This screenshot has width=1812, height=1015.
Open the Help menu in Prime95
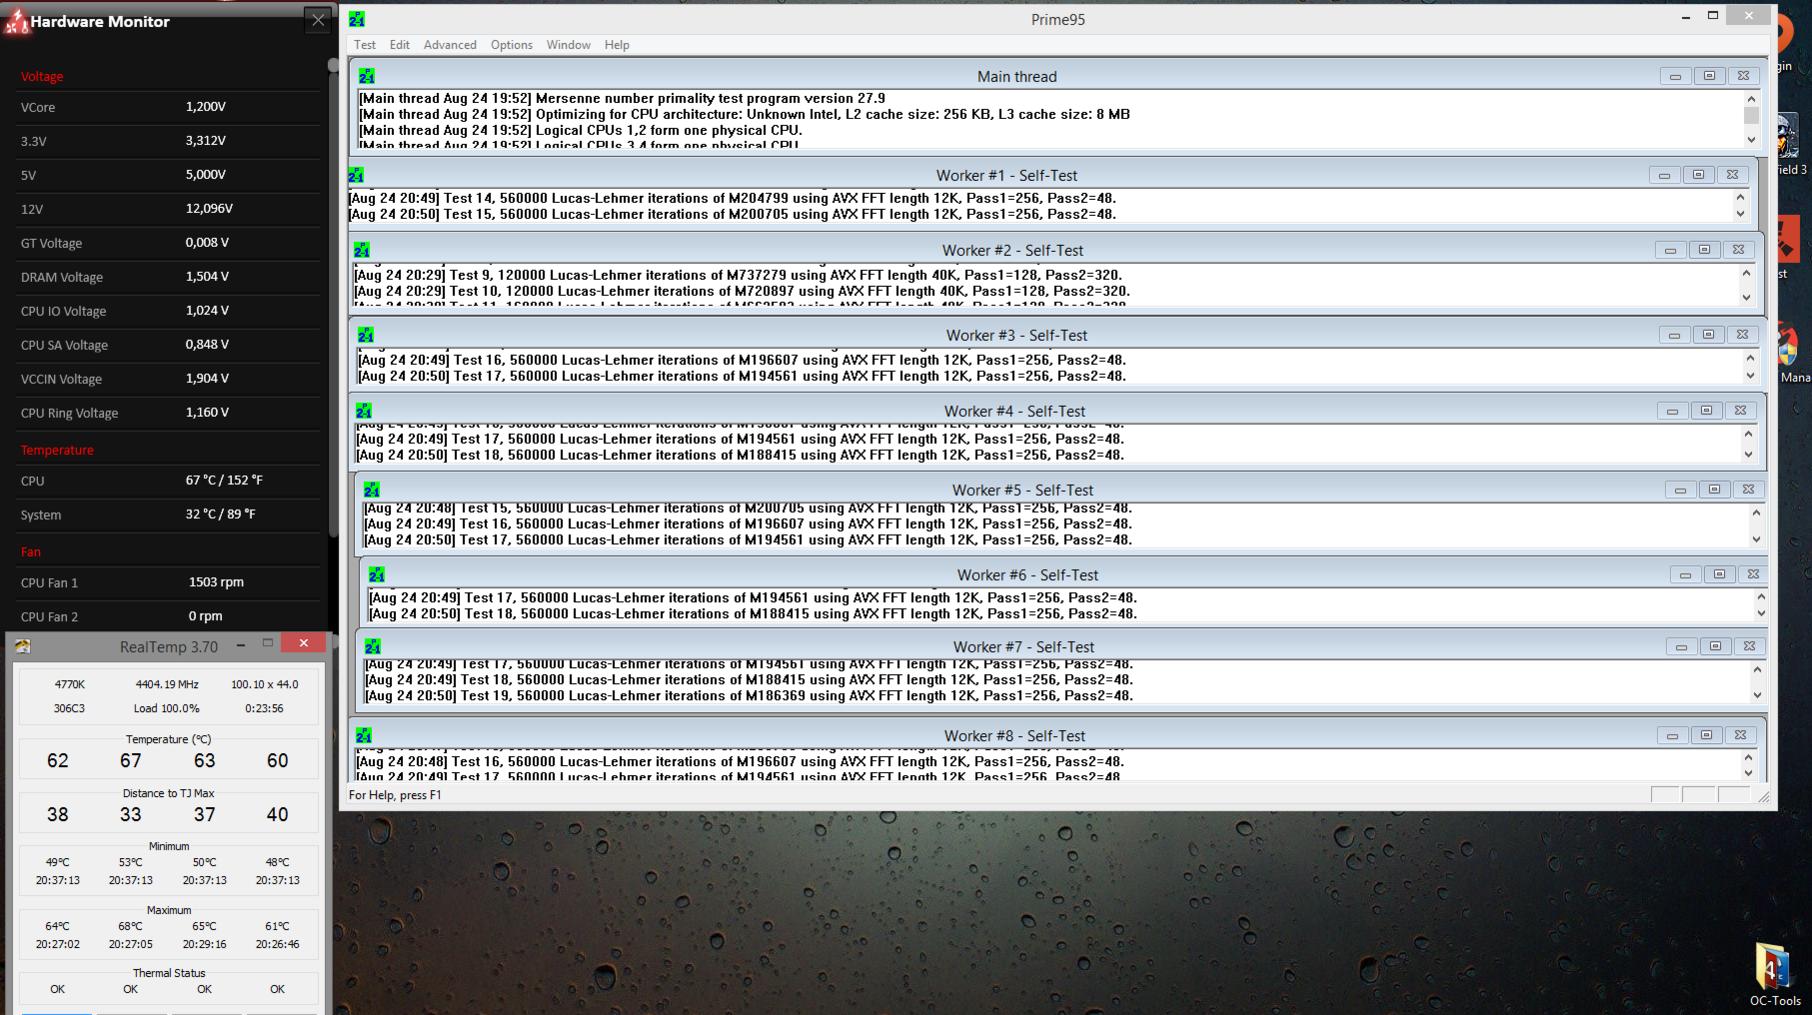pyautogui.click(x=617, y=45)
